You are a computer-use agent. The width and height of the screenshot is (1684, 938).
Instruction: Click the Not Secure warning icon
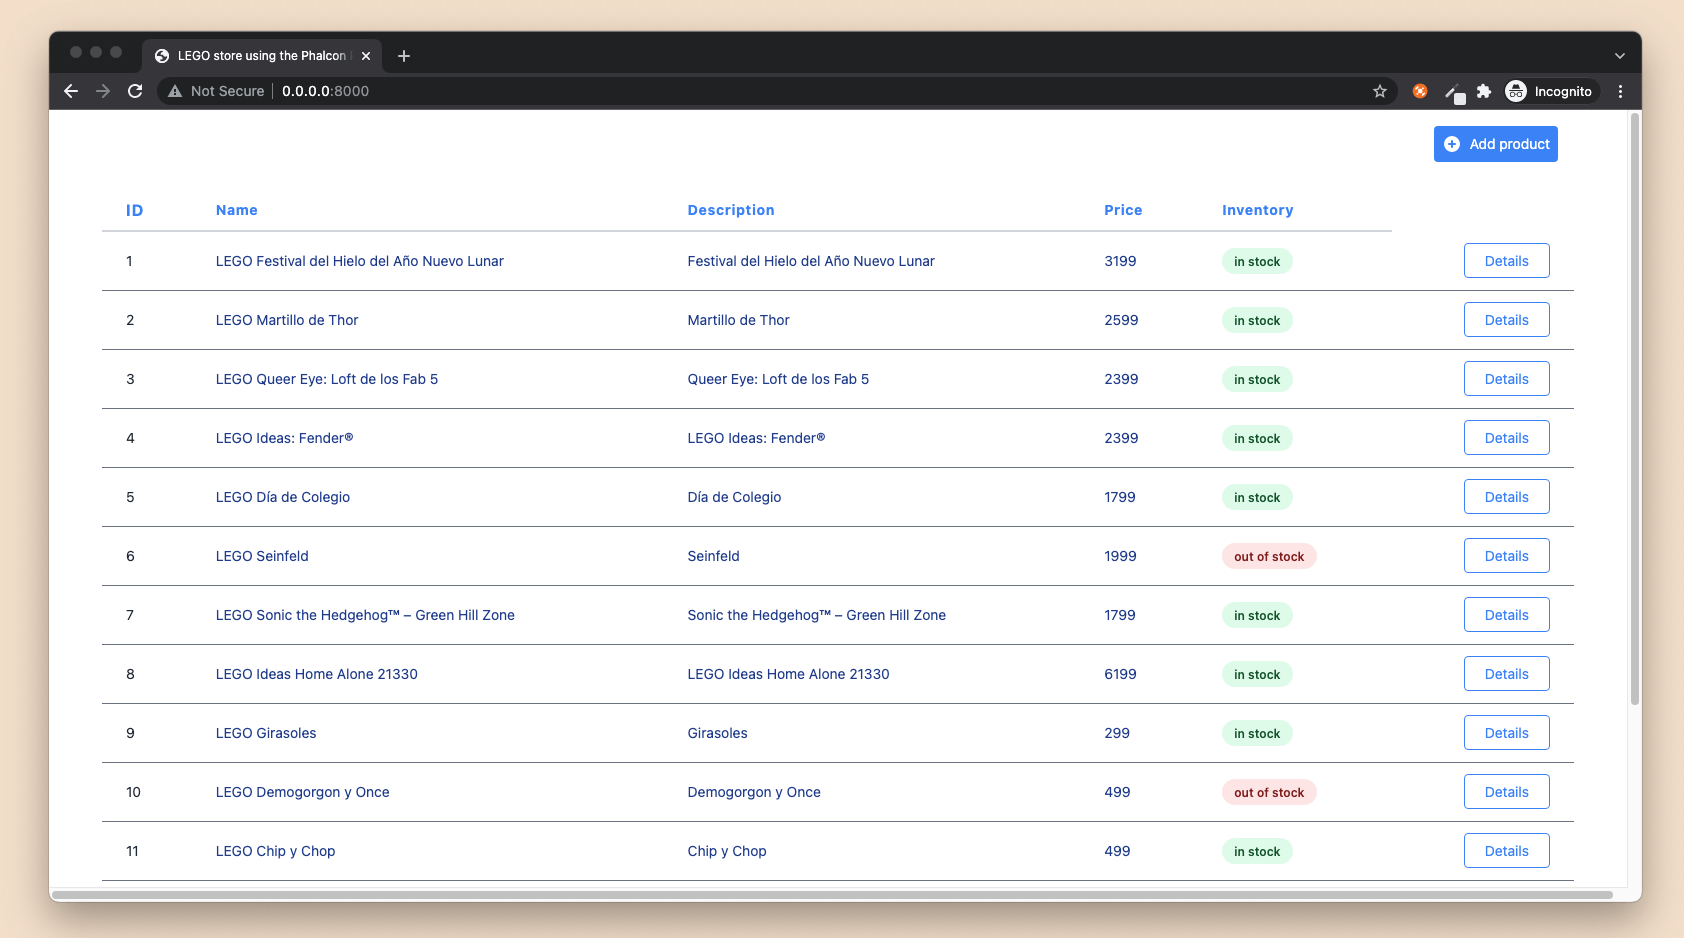pos(175,91)
